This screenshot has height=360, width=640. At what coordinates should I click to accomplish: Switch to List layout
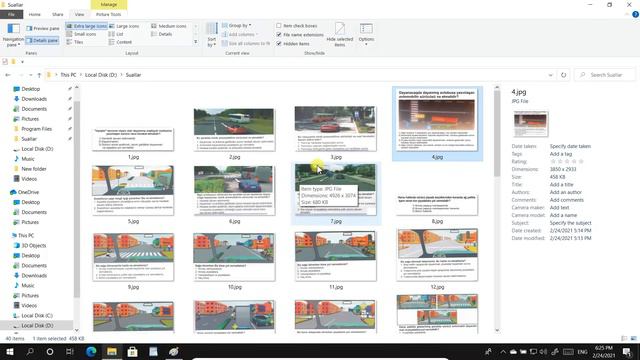click(x=116, y=34)
